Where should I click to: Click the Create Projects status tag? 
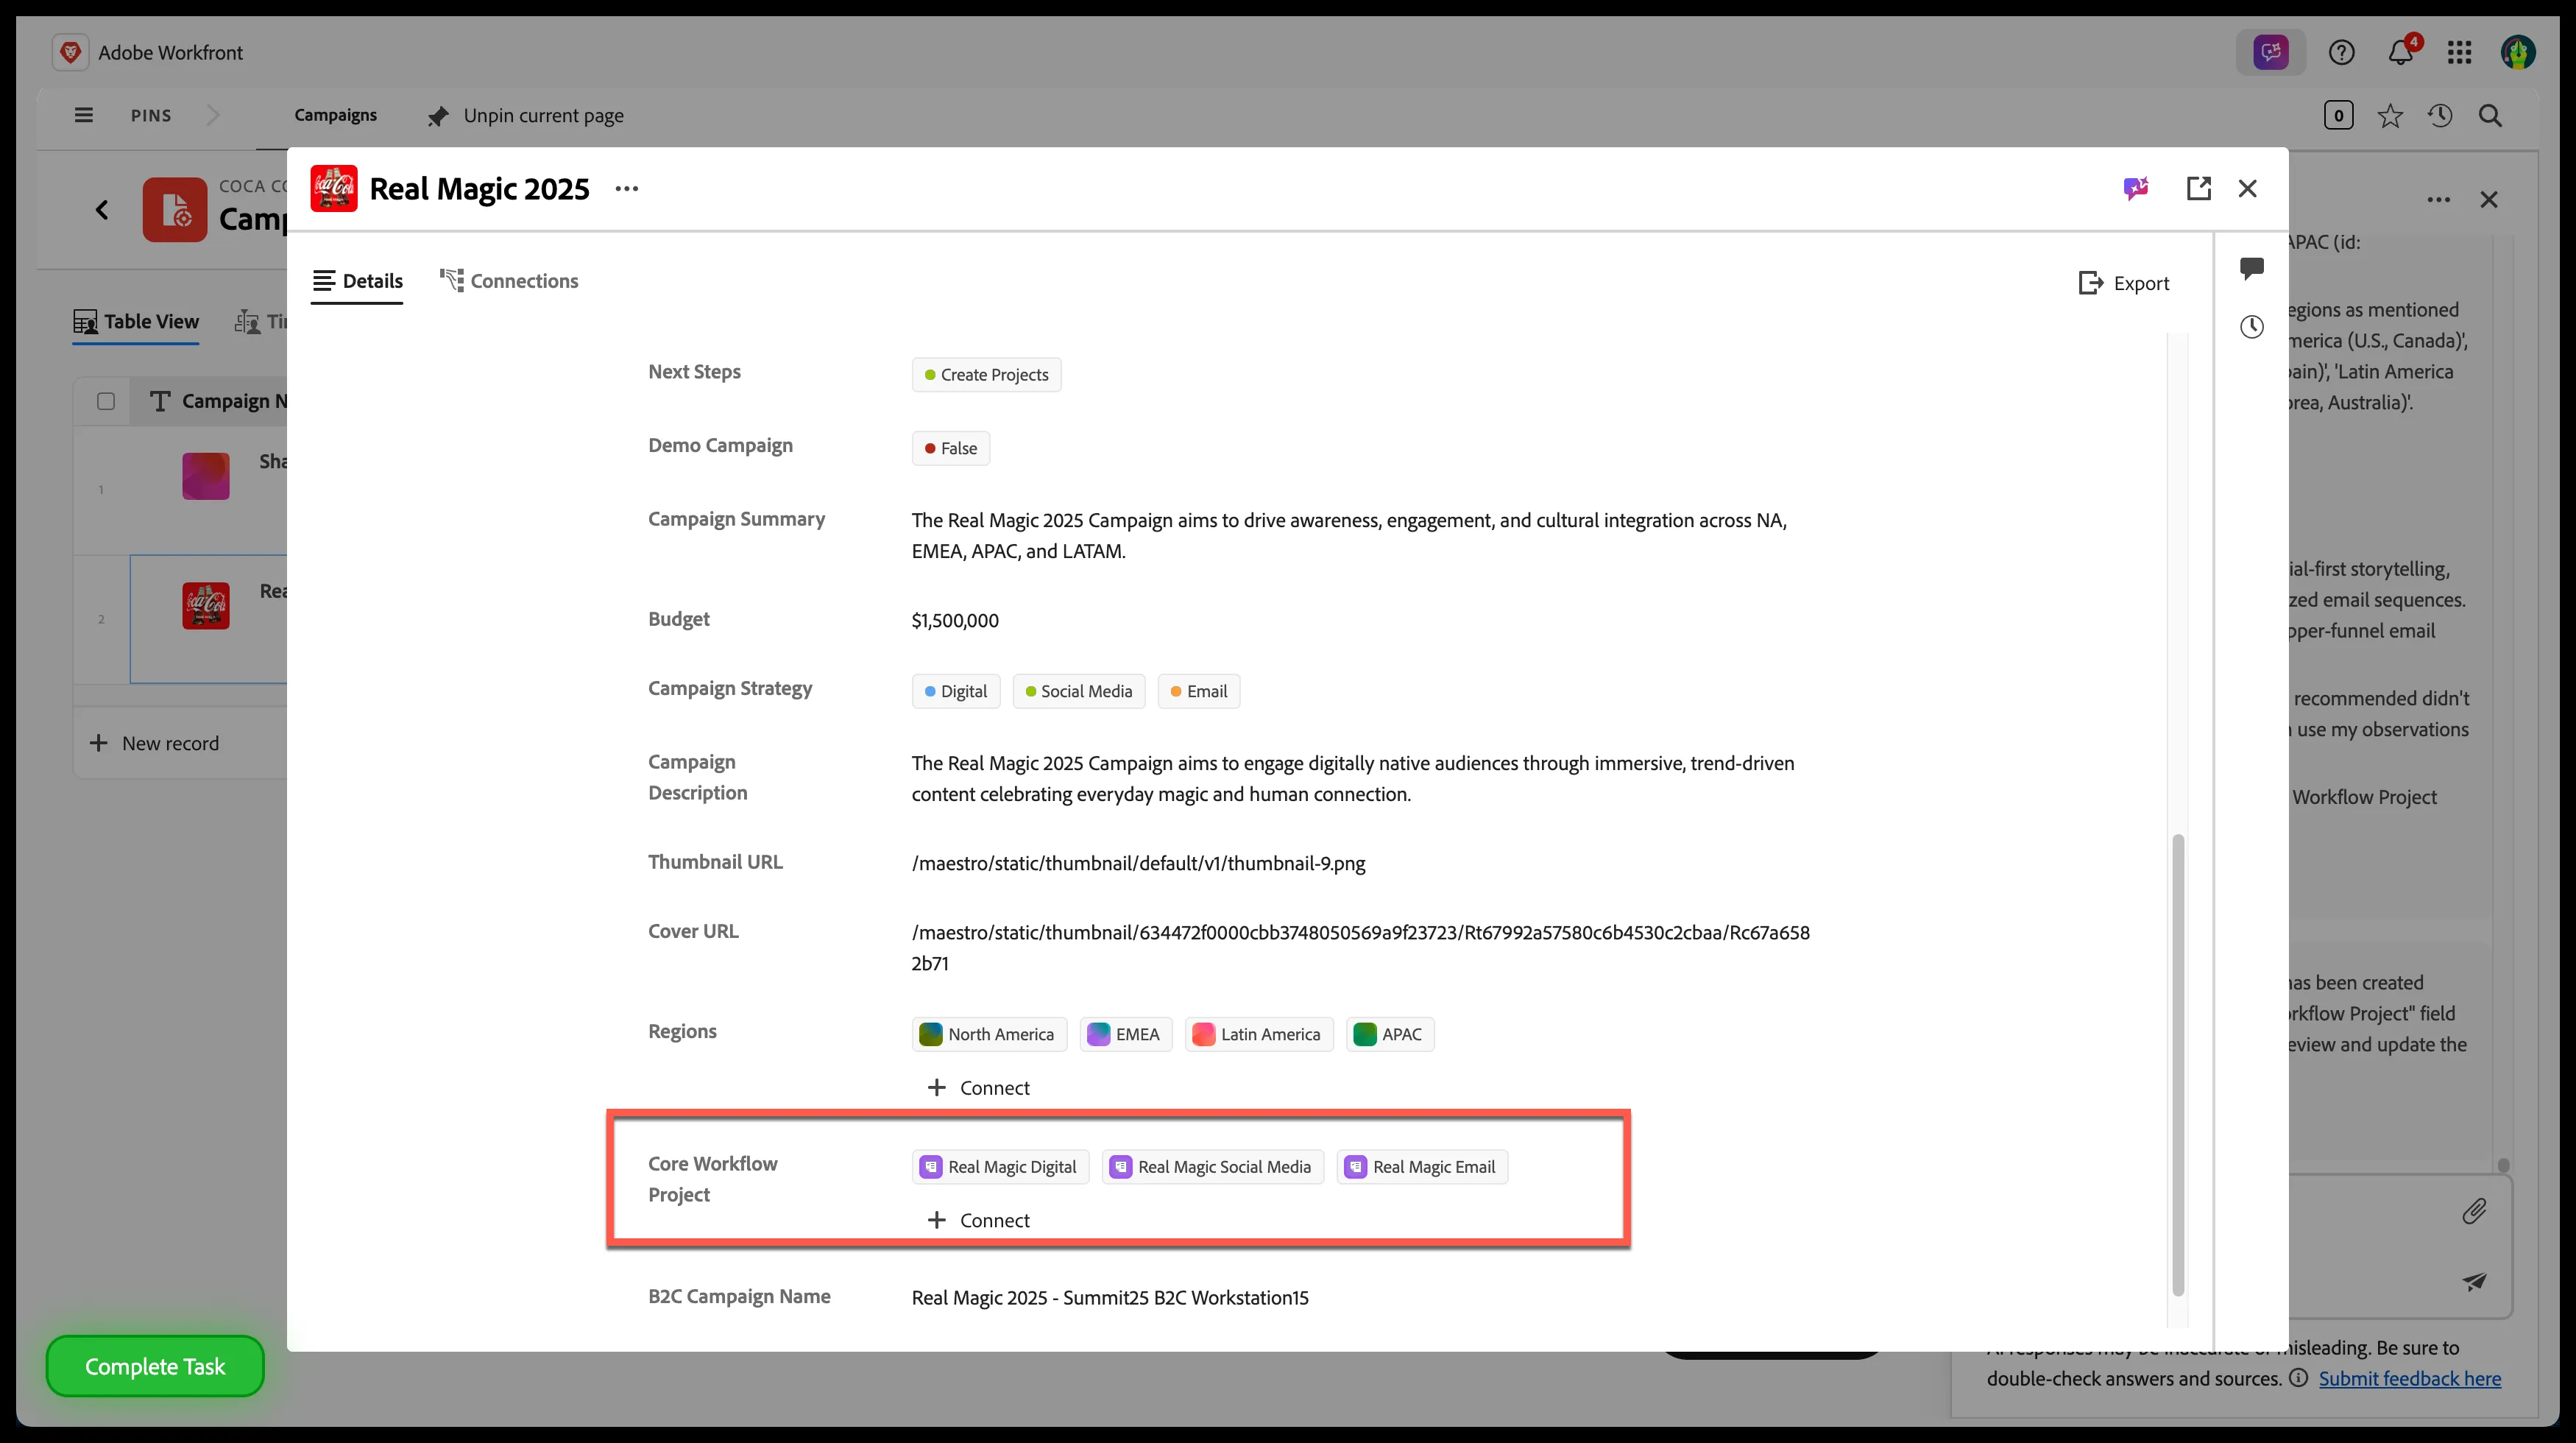point(986,375)
